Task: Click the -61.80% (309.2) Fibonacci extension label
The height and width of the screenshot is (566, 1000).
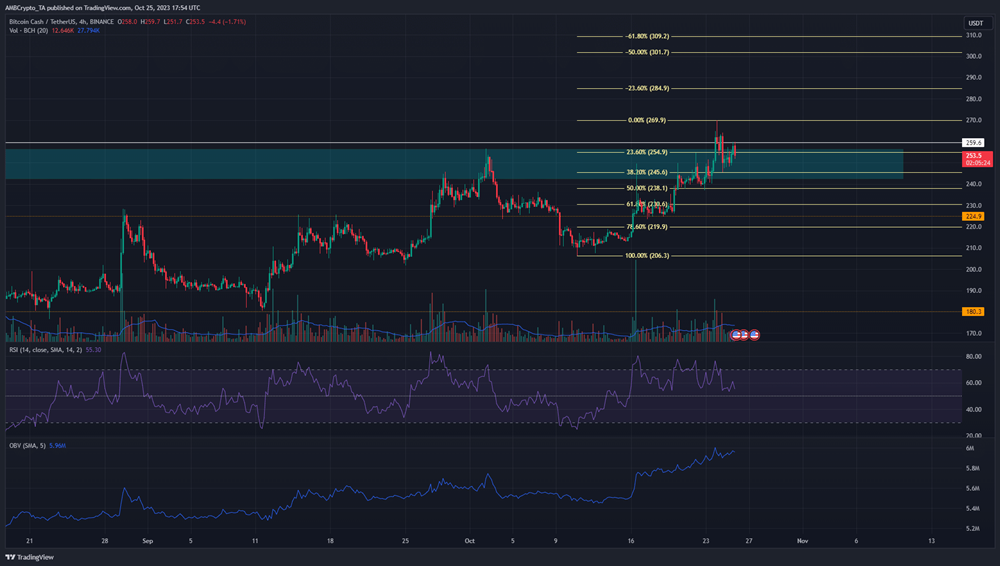Action: pyautogui.click(x=647, y=36)
